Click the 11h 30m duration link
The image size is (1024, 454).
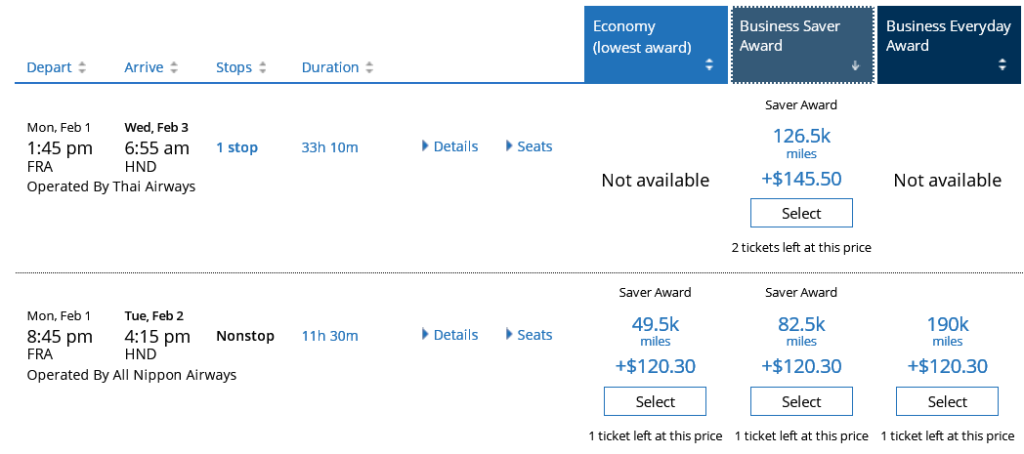point(330,336)
